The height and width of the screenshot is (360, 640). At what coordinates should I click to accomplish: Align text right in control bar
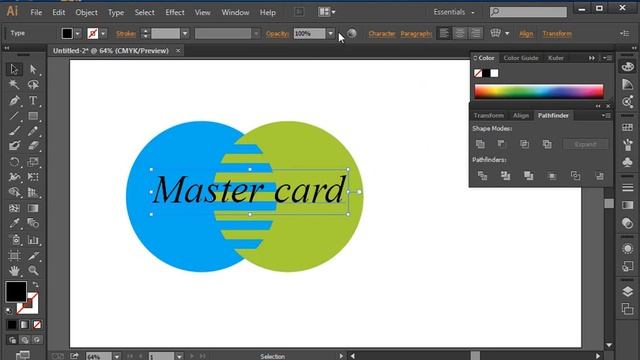point(476,33)
